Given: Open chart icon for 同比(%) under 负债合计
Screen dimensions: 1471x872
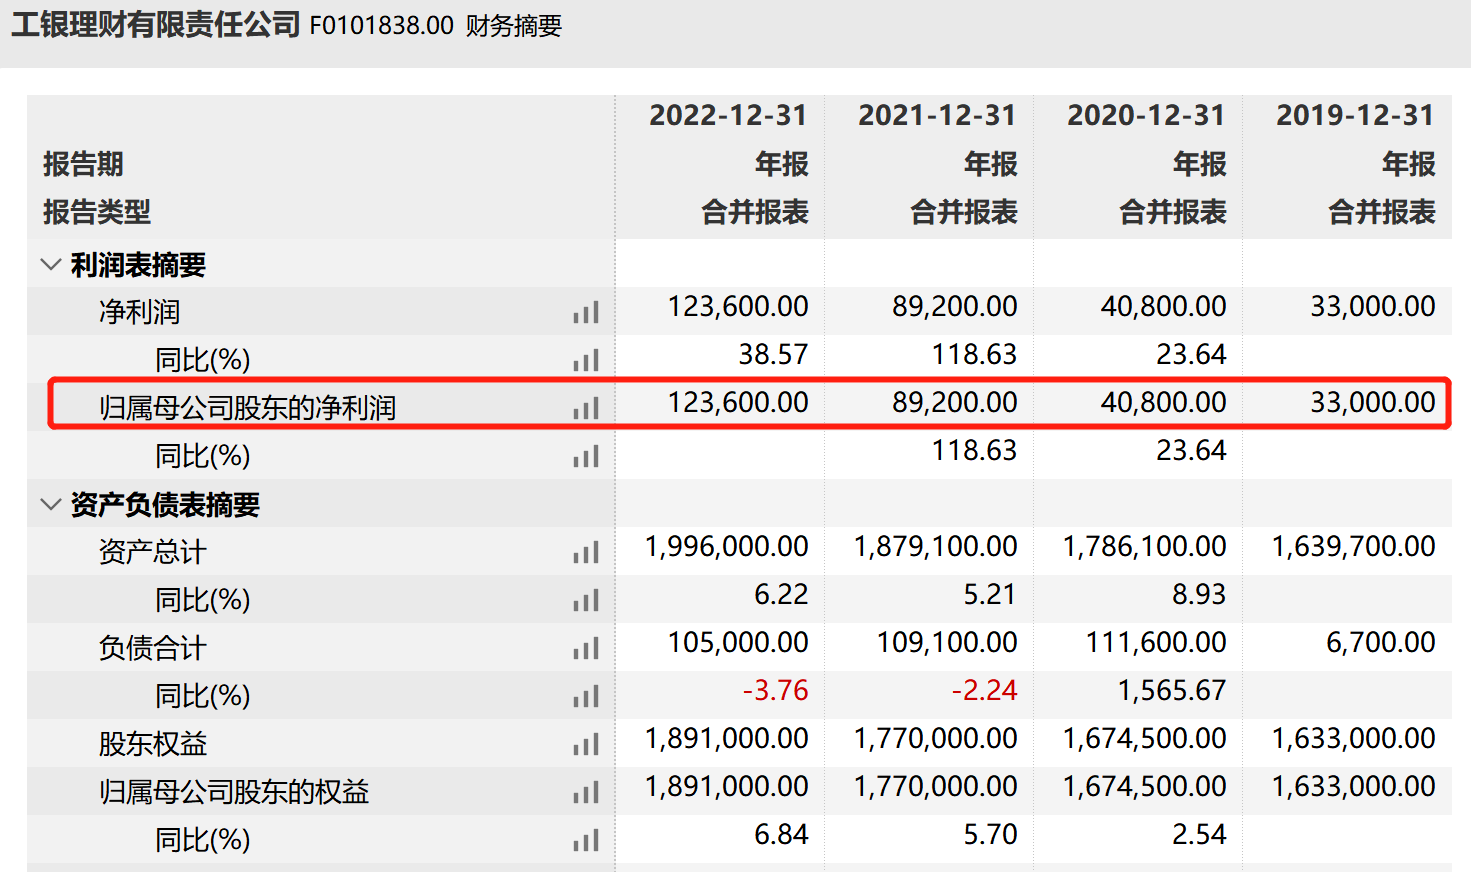Looking at the screenshot, I should click(x=586, y=696).
